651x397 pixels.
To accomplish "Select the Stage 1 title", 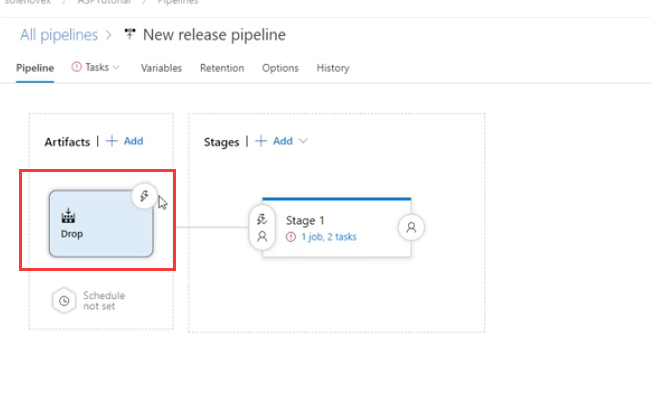I will pyautogui.click(x=305, y=221).
